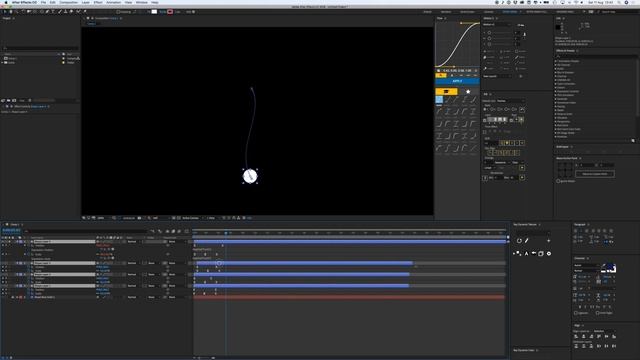Toggle Draft 3D in timeline header
The width and height of the screenshot is (640, 360).
pyautogui.click(x=160, y=231)
